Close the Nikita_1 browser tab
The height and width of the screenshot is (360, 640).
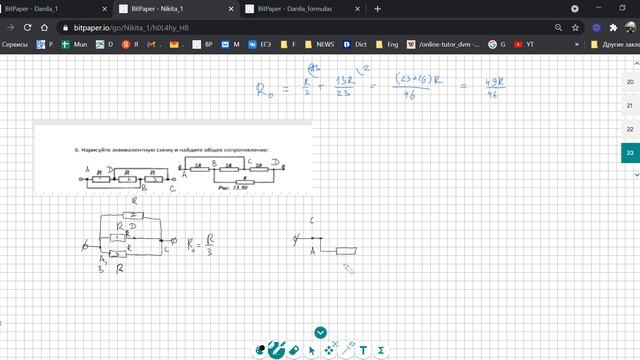point(231,9)
